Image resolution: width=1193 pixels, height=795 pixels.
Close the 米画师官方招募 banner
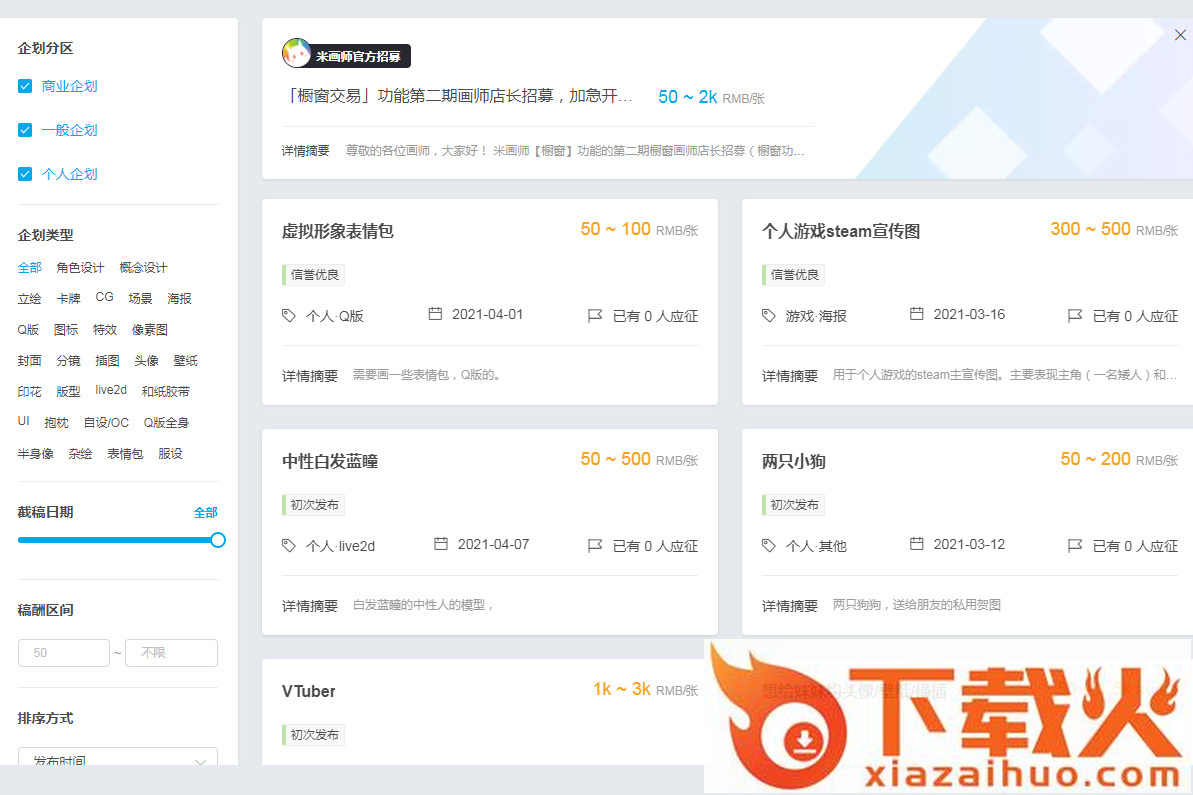(1180, 35)
